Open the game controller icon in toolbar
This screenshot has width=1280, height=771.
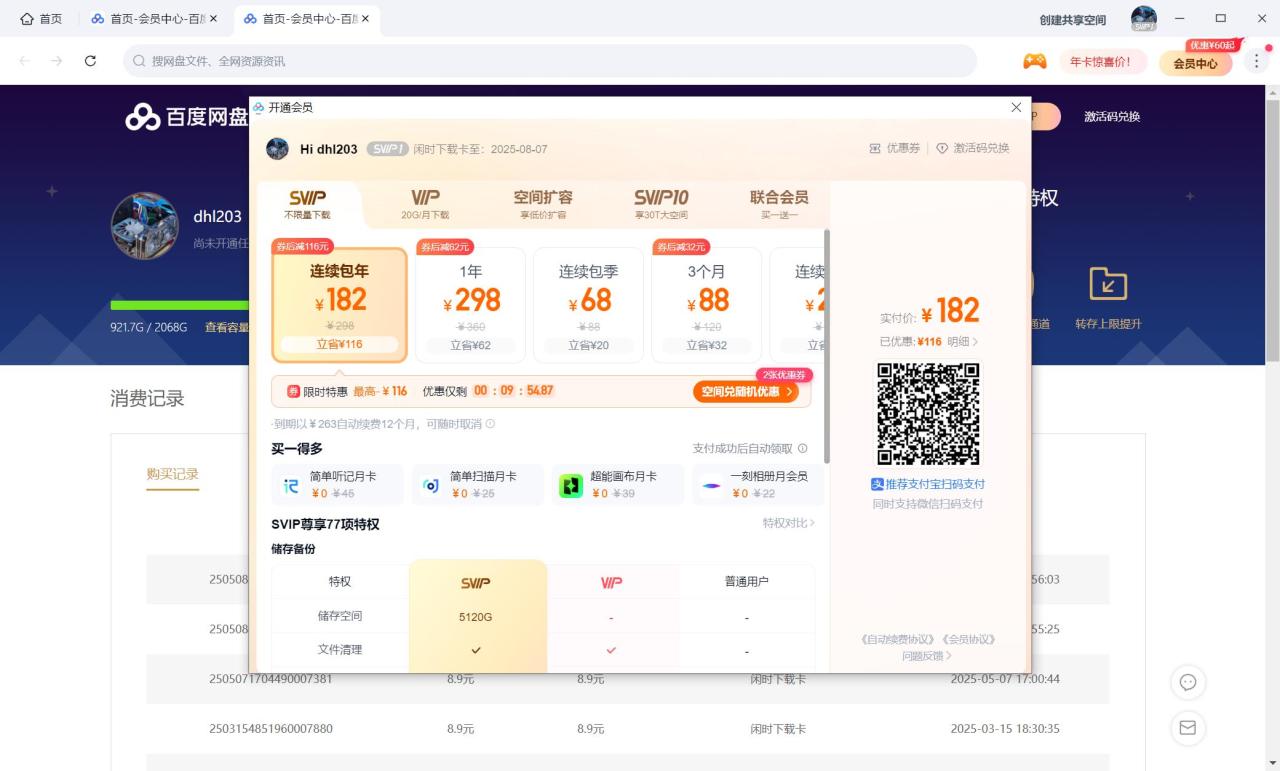pos(1034,61)
